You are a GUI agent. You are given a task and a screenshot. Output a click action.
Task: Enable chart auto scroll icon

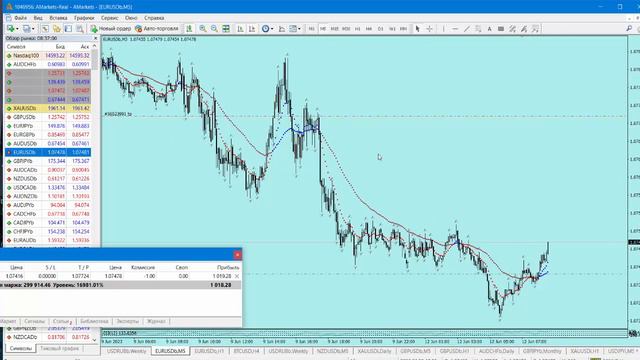point(240,29)
